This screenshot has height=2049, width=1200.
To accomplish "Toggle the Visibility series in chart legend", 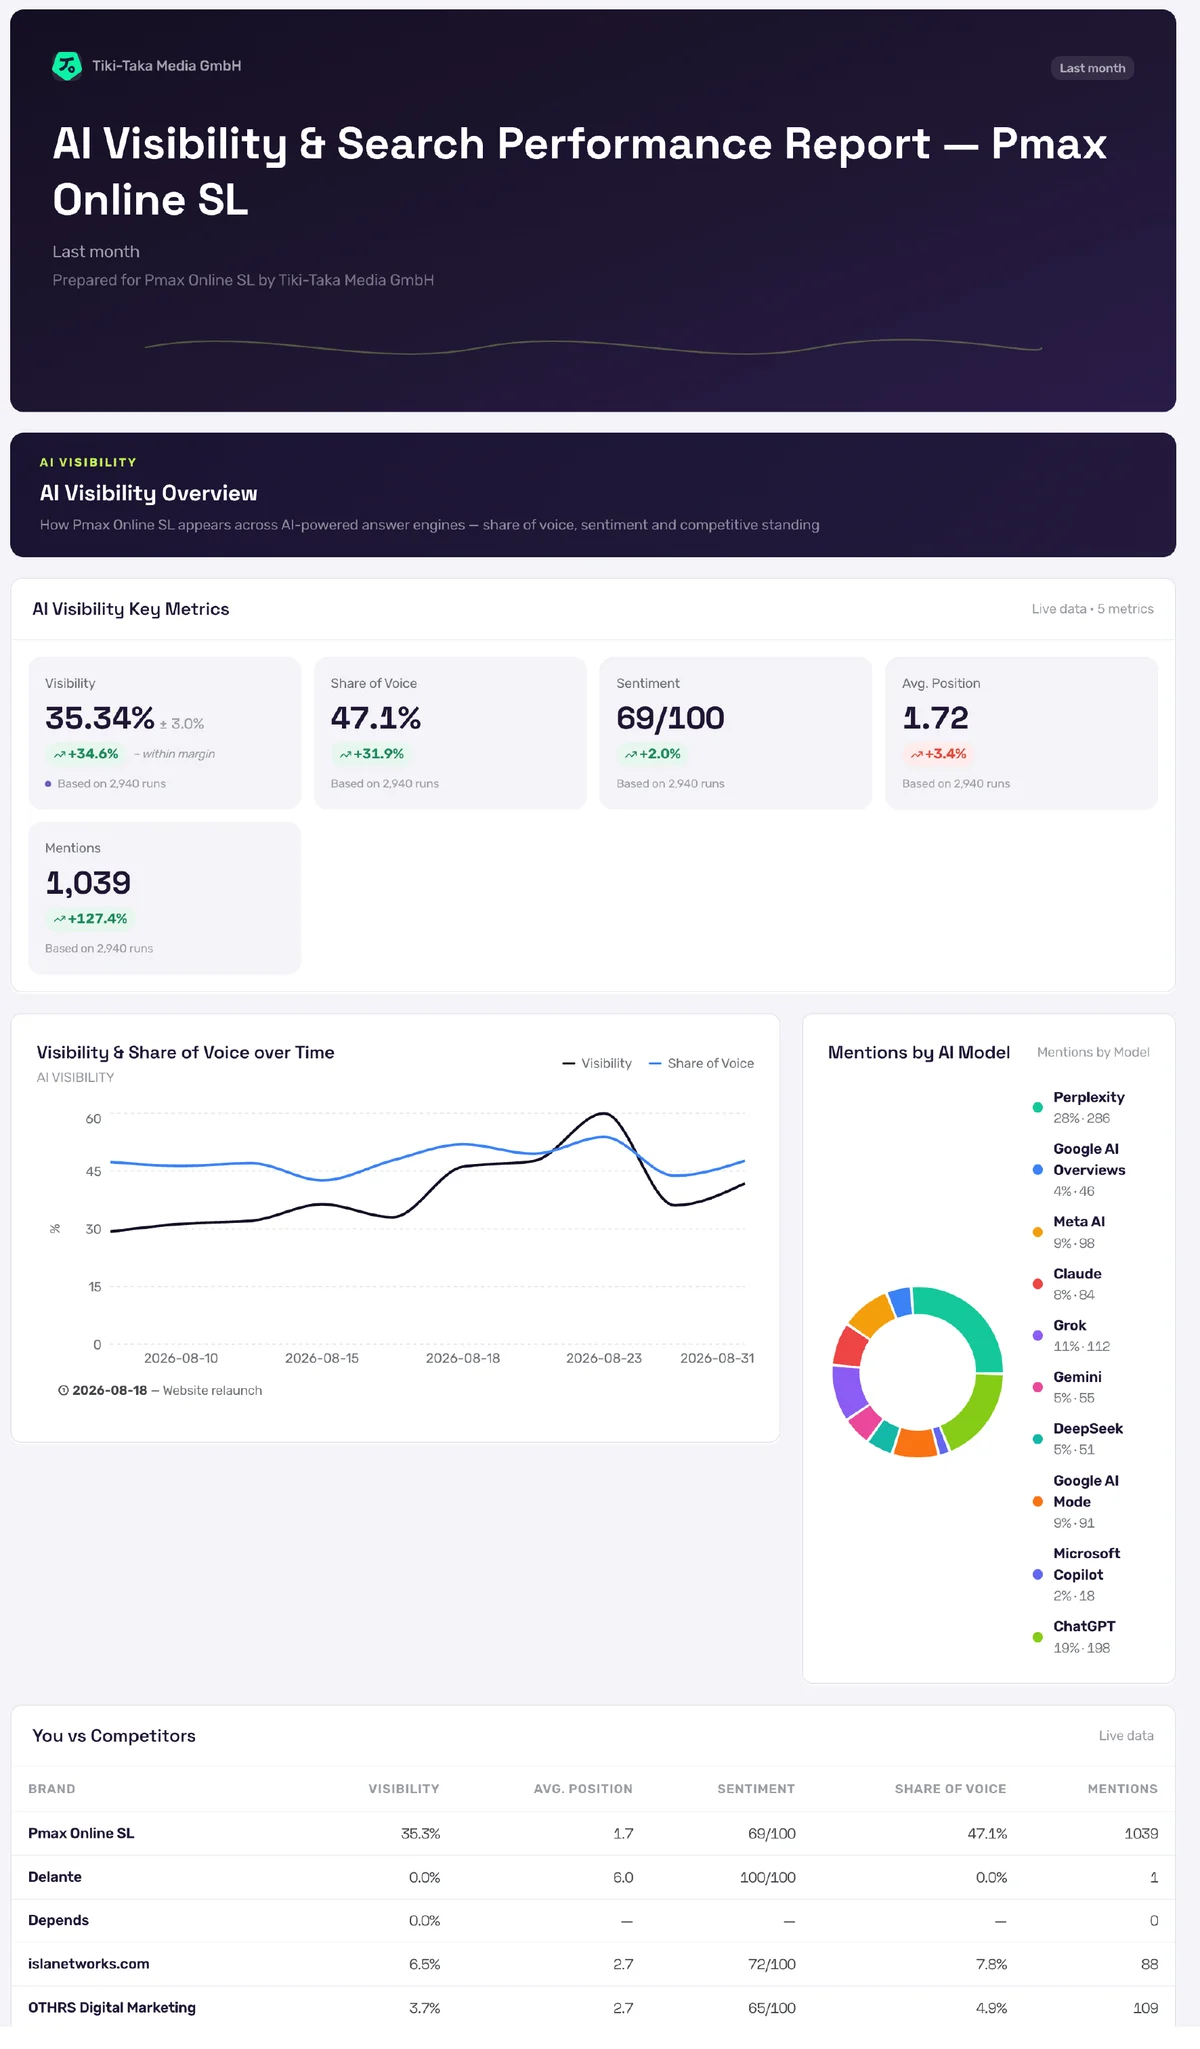I will point(597,1063).
